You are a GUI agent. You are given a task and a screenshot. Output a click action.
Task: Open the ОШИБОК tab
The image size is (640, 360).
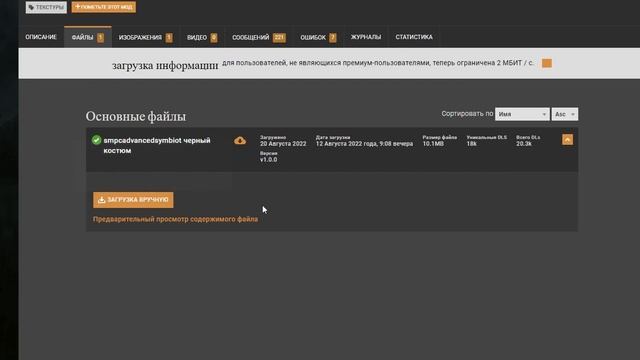(318, 38)
